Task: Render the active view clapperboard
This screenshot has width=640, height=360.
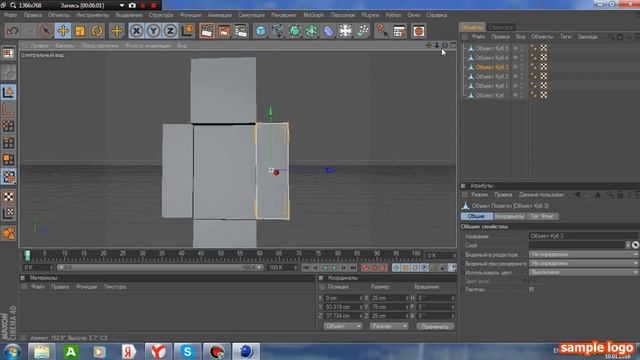Action: 207,31
